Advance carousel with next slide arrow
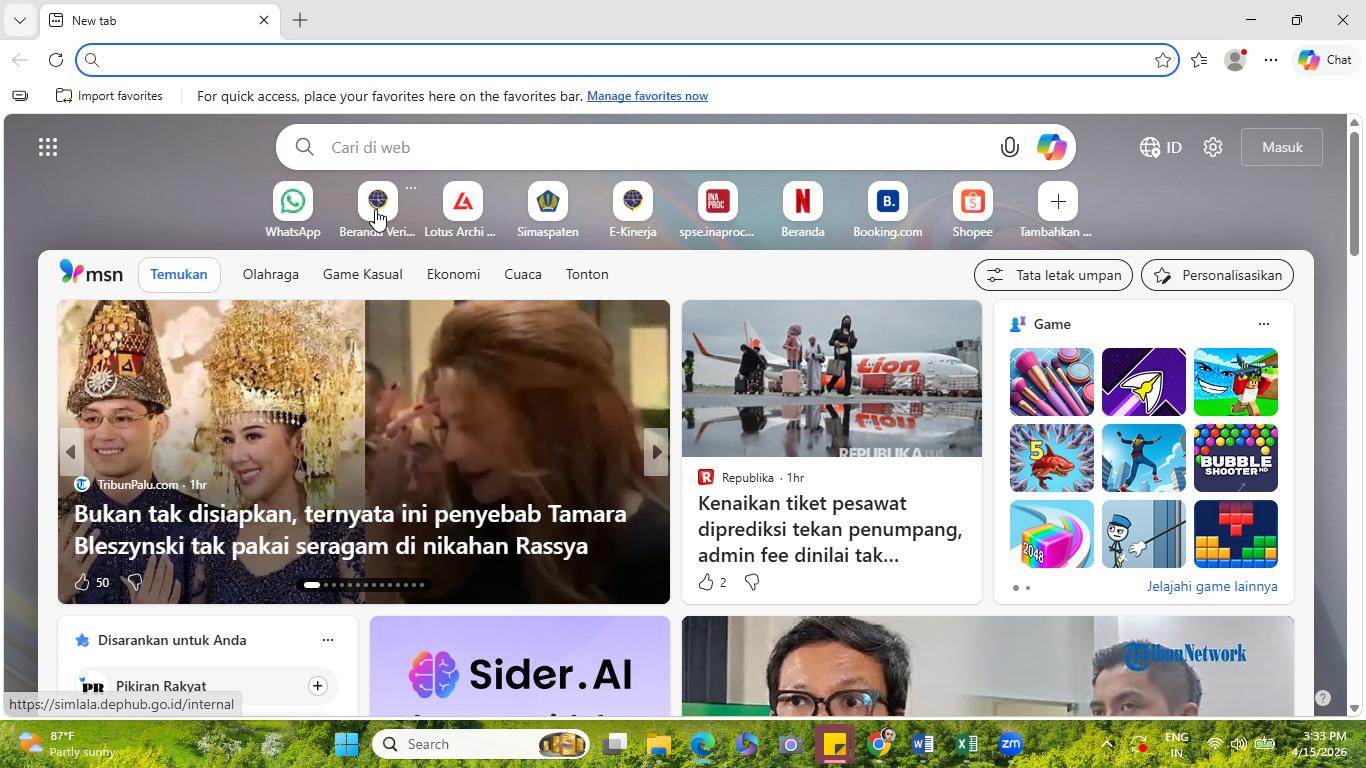 [x=656, y=452]
